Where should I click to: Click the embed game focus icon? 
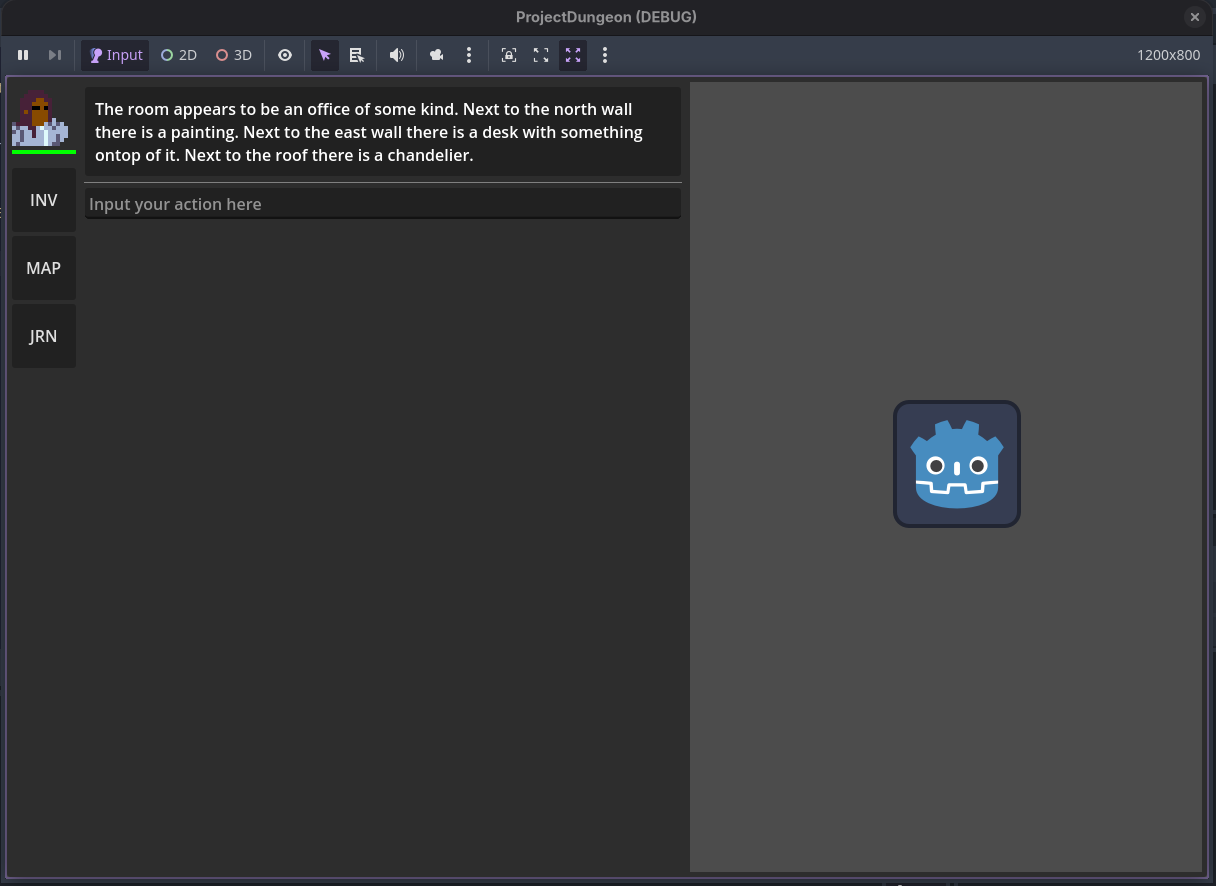pos(509,55)
